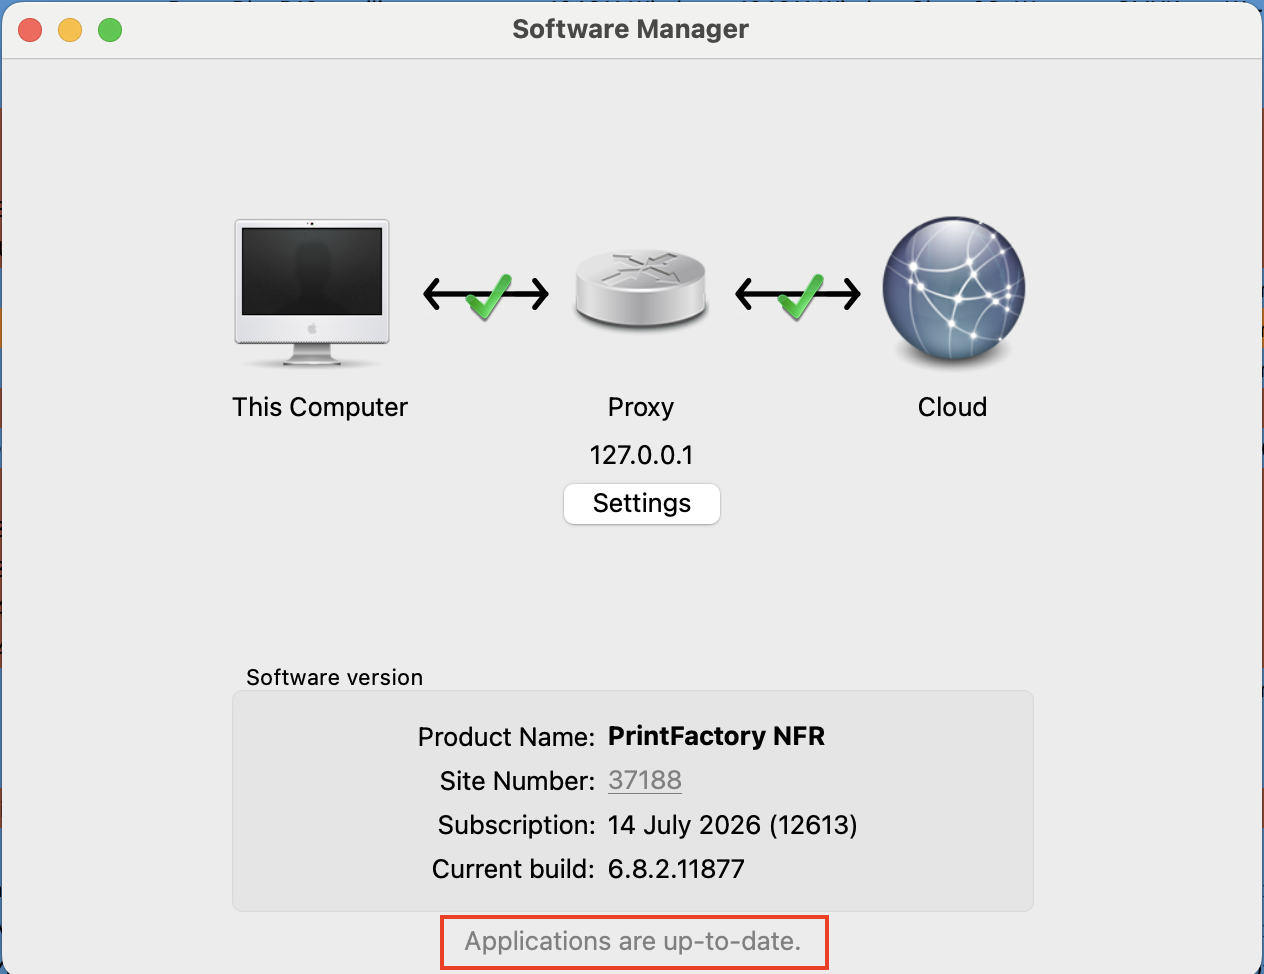Image resolution: width=1264 pixels, height=974 pixels.
Task: Click the 'Cloud' label
Action: 953,407
